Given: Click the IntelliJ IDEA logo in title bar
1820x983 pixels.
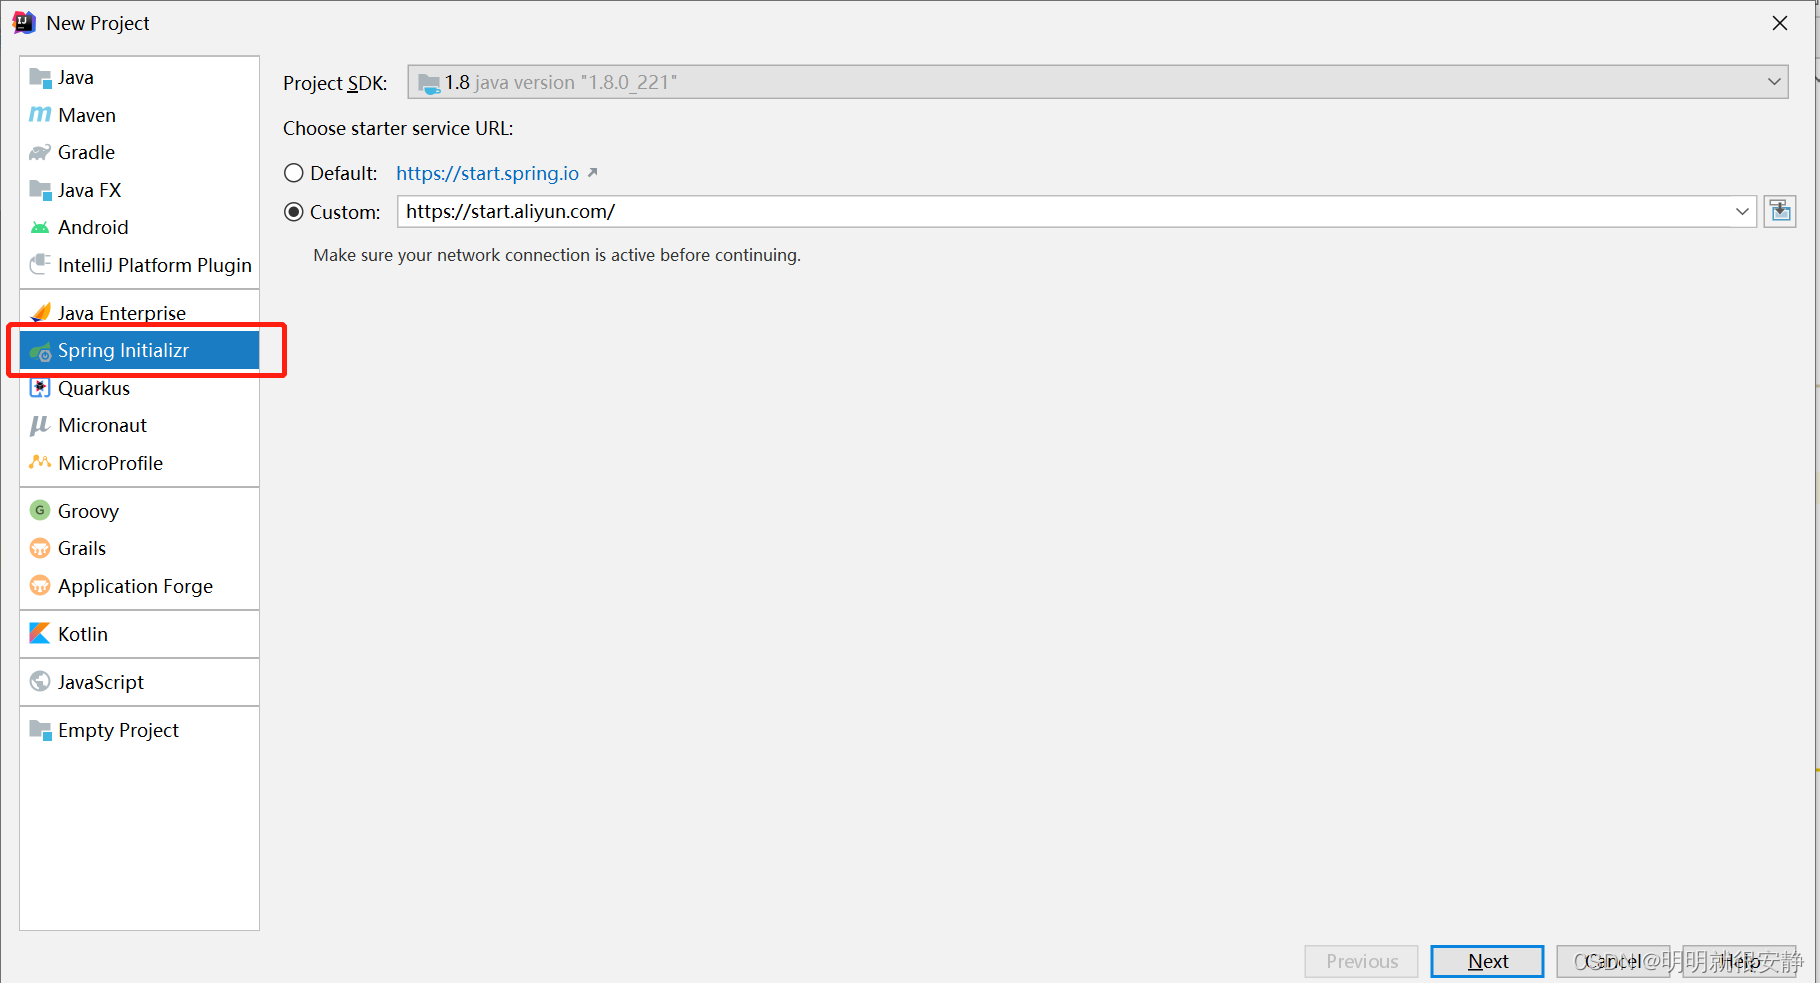Looking at the screenshot, I should 24,23.
